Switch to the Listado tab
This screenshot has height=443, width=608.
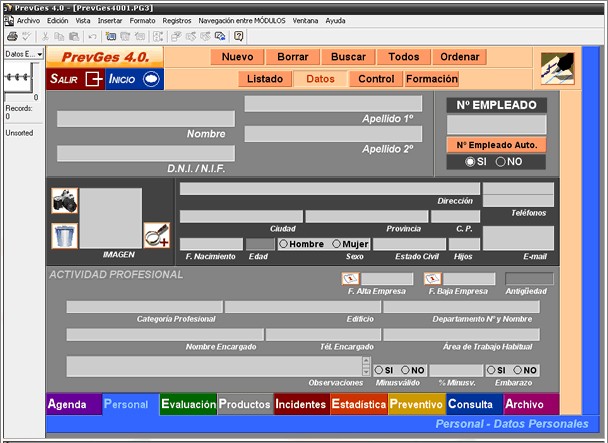265,79
